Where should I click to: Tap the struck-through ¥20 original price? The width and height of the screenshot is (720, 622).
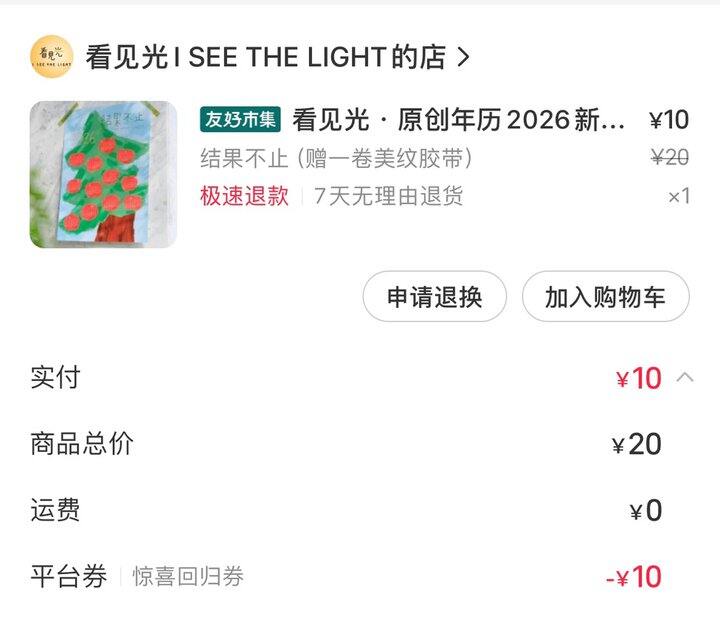tap(669, 157)
